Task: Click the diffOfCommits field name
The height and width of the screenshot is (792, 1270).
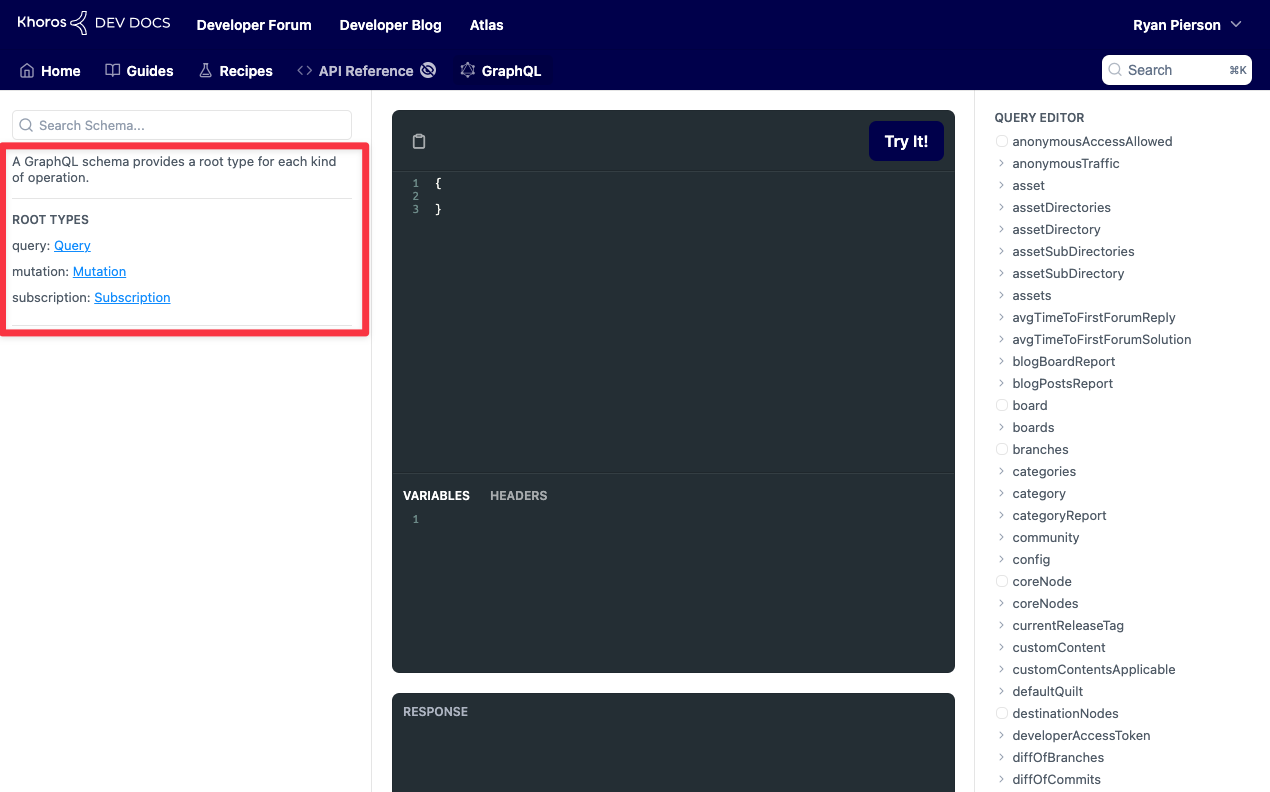Action: (x=1056, y=780)
